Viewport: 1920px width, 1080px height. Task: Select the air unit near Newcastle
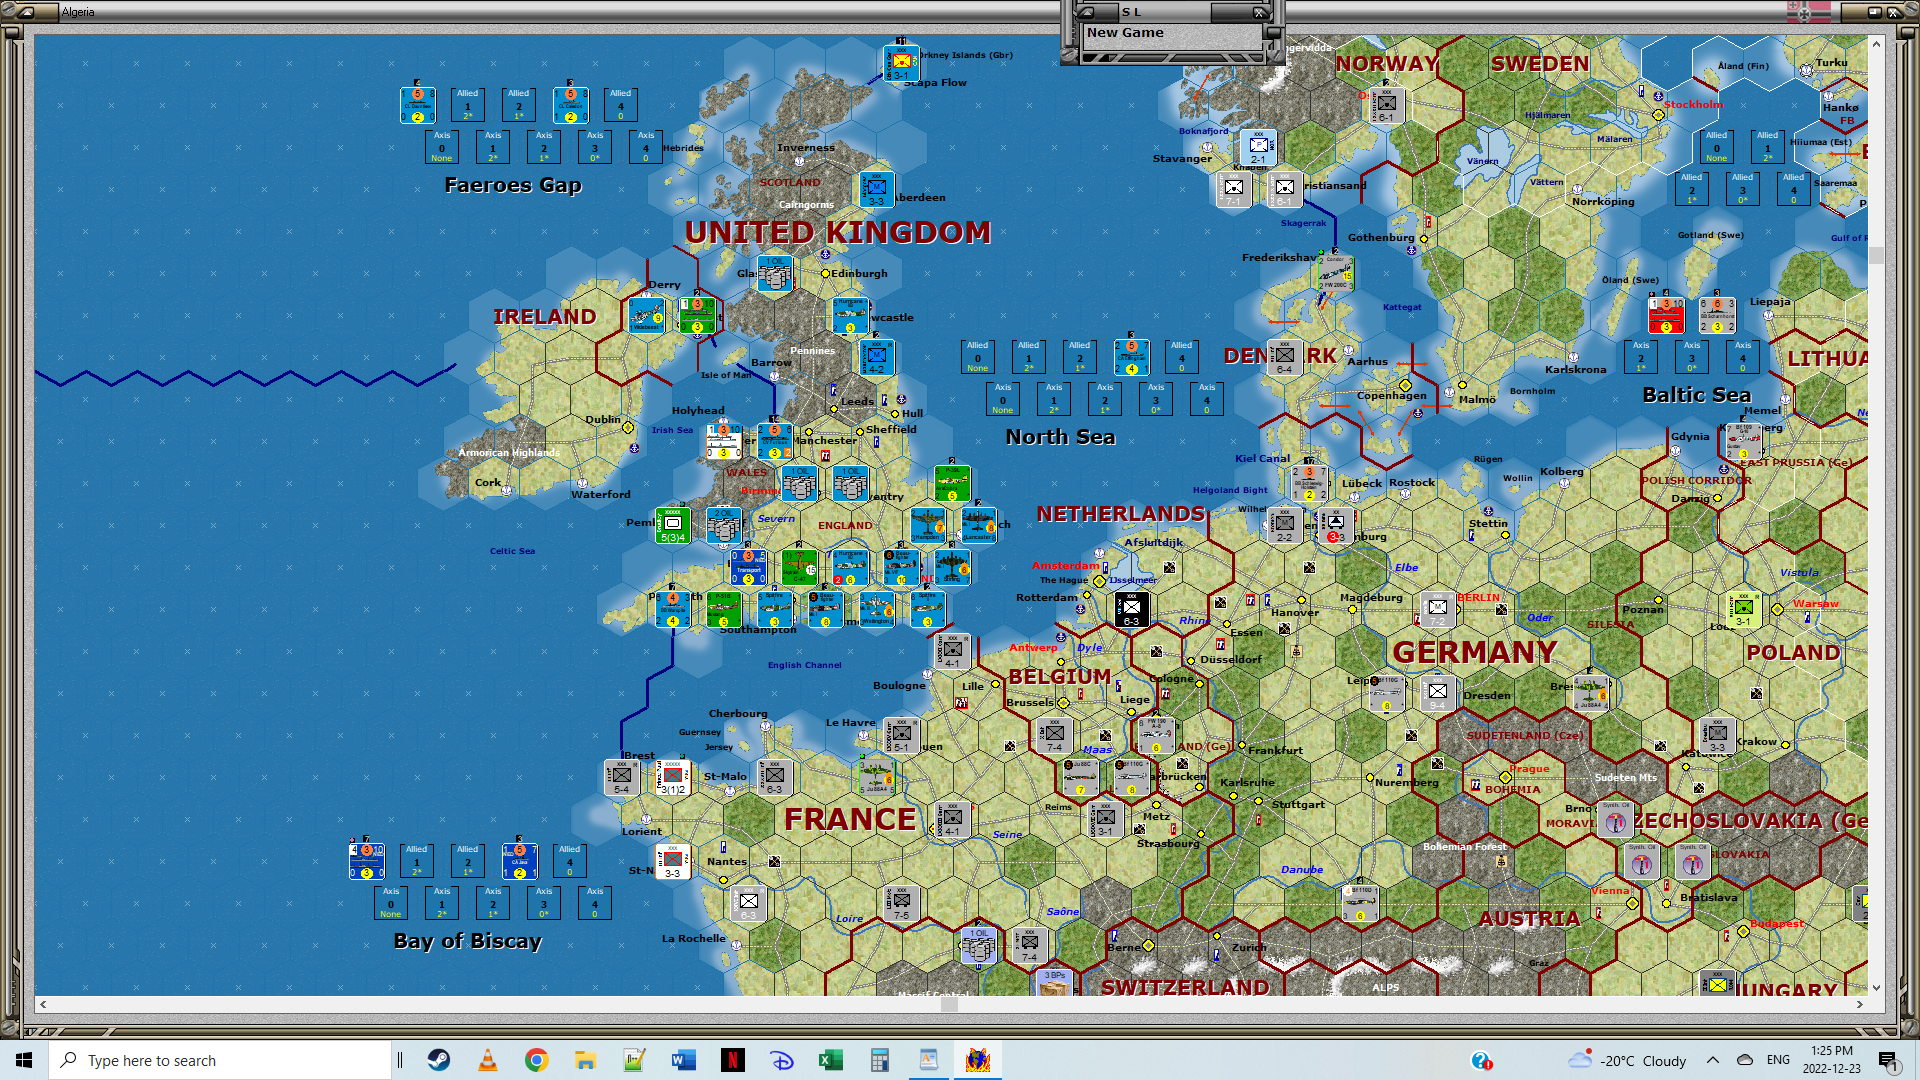point(850,315)
